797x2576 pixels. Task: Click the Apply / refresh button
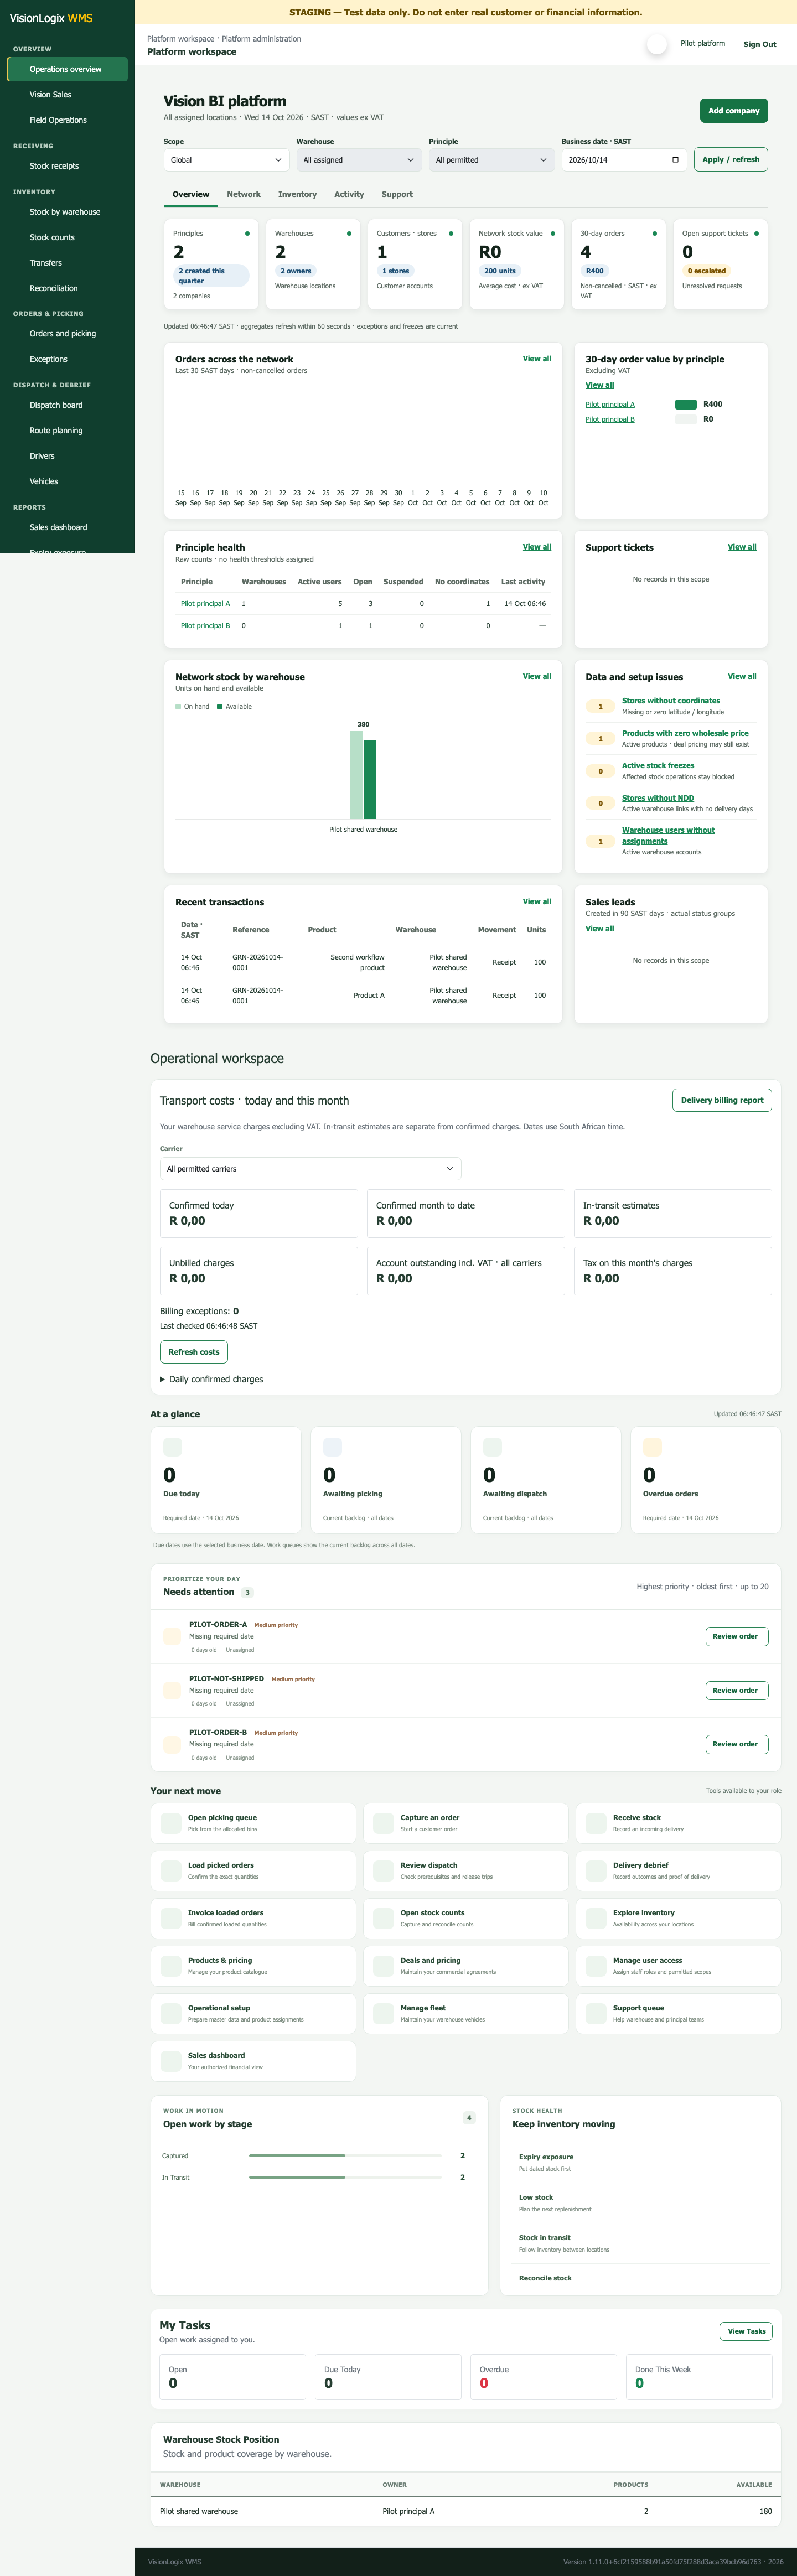[731, 159]
